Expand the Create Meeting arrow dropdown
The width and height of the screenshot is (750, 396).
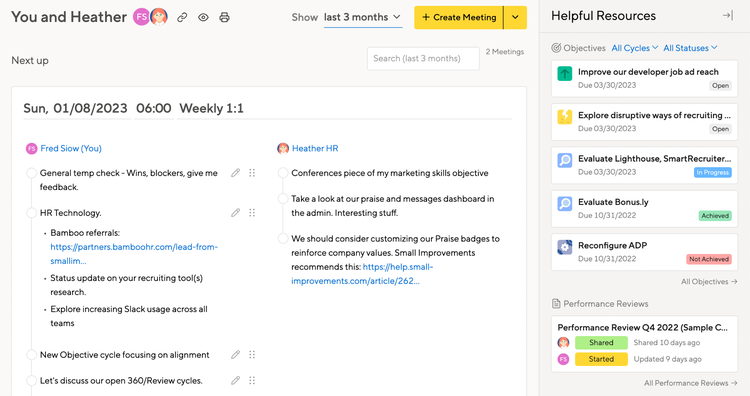tap(515, 18)
